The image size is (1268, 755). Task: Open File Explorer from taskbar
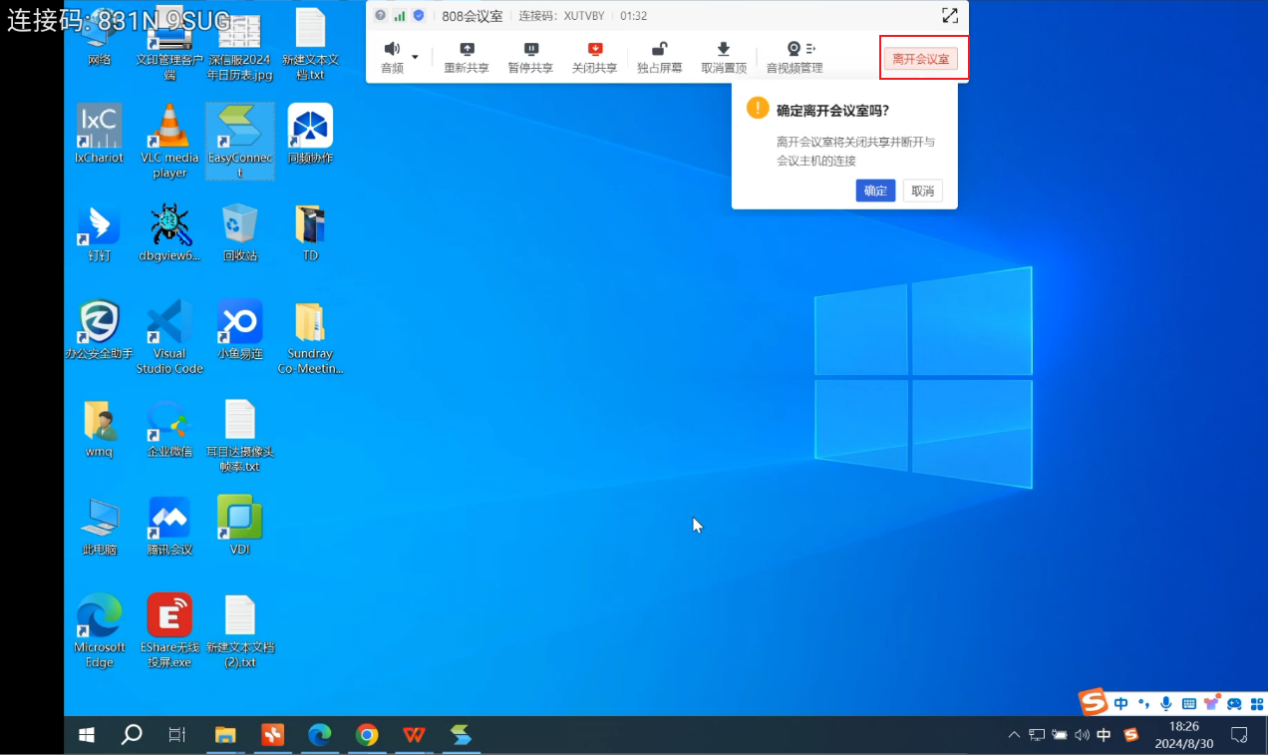(x=225, y=735)
